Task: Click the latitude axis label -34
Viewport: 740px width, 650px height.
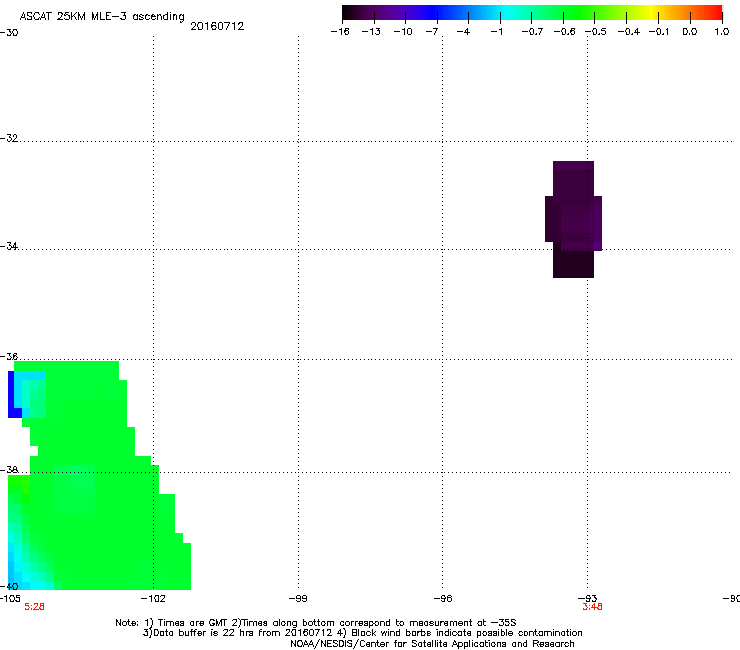Action: point(9,246)
